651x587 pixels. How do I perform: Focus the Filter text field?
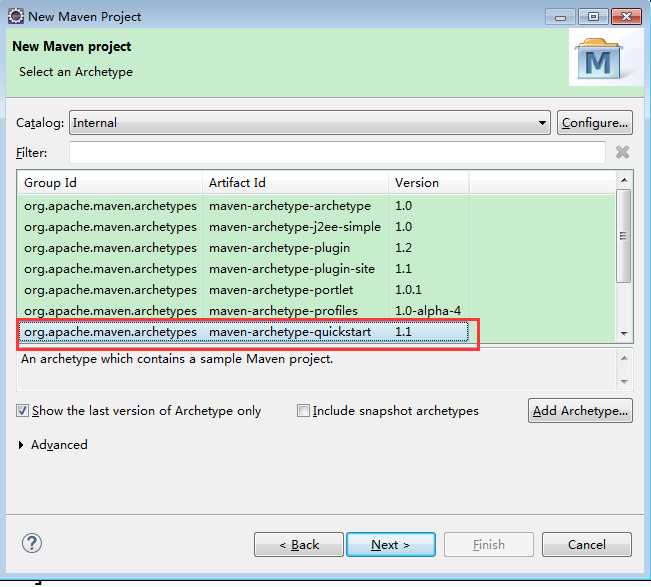click(x=337, y=153)
